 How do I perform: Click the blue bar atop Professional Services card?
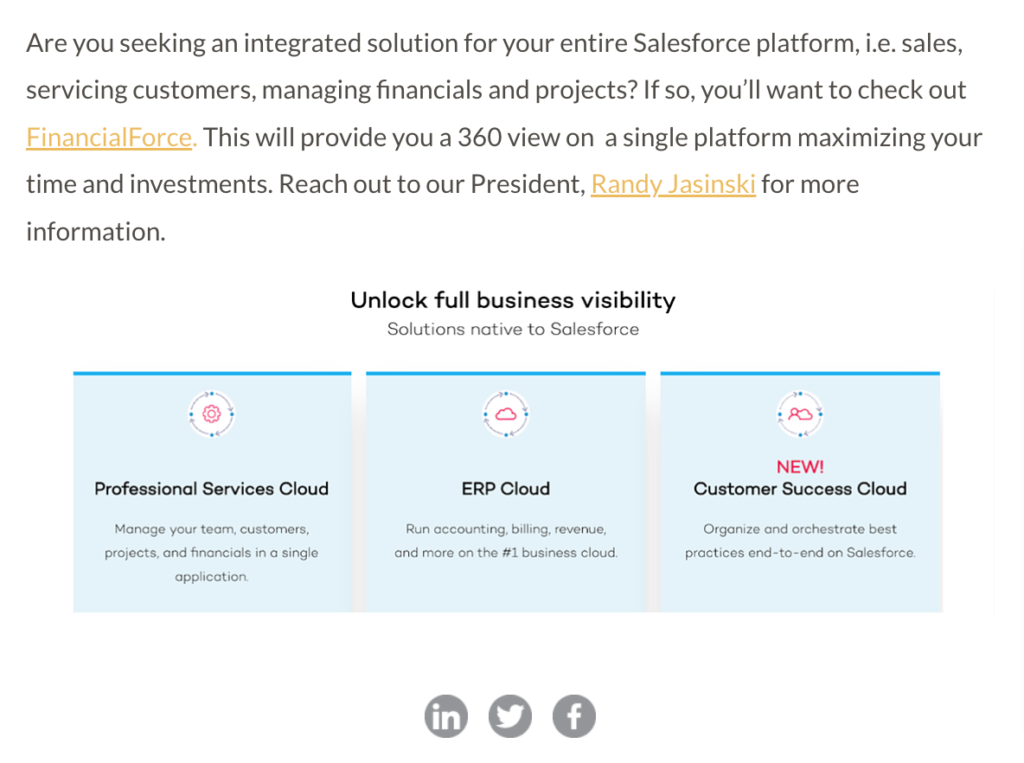(212, 374)
